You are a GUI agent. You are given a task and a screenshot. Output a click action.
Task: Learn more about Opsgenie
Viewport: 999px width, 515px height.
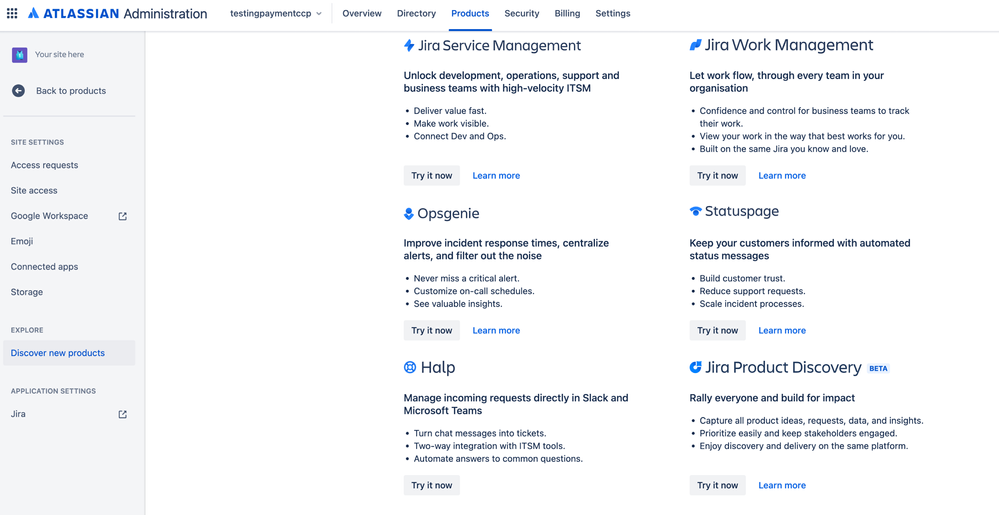tap(496, 331)
